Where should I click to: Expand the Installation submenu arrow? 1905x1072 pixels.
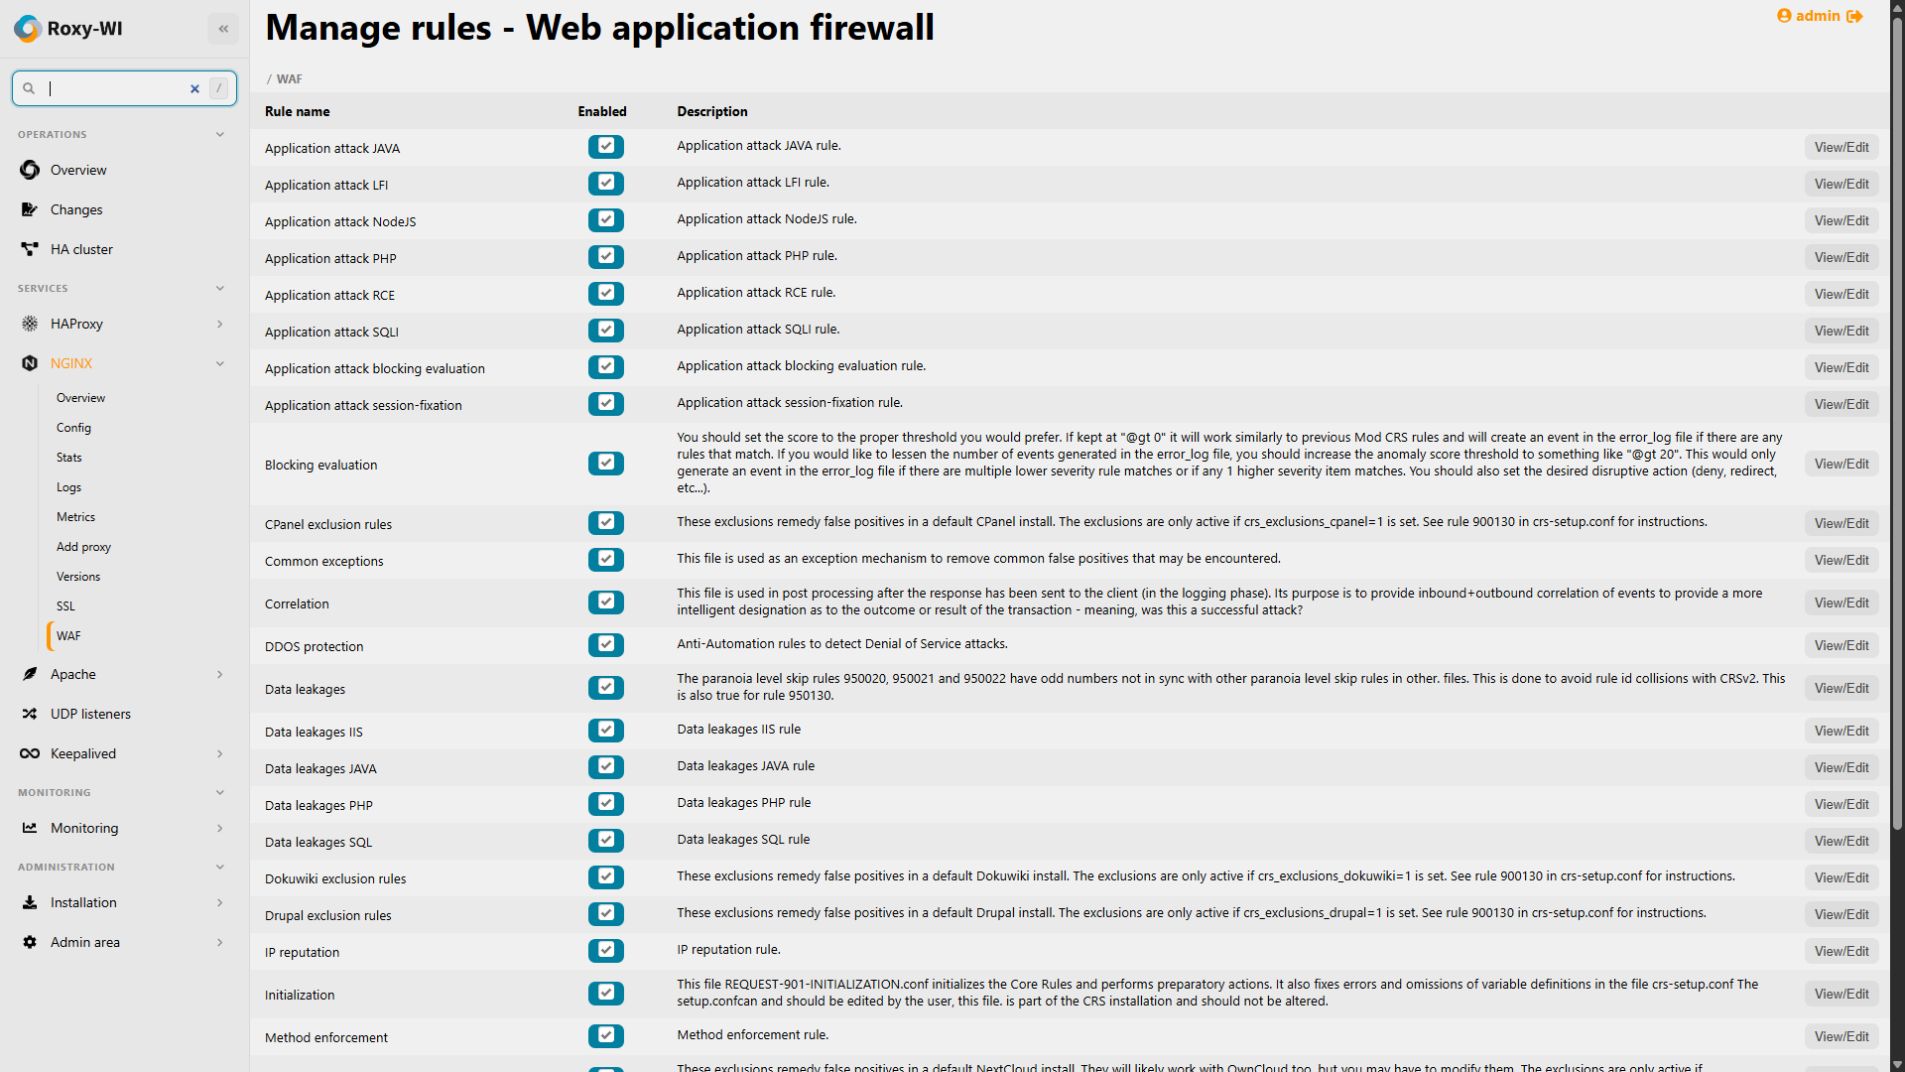(220, 903)
